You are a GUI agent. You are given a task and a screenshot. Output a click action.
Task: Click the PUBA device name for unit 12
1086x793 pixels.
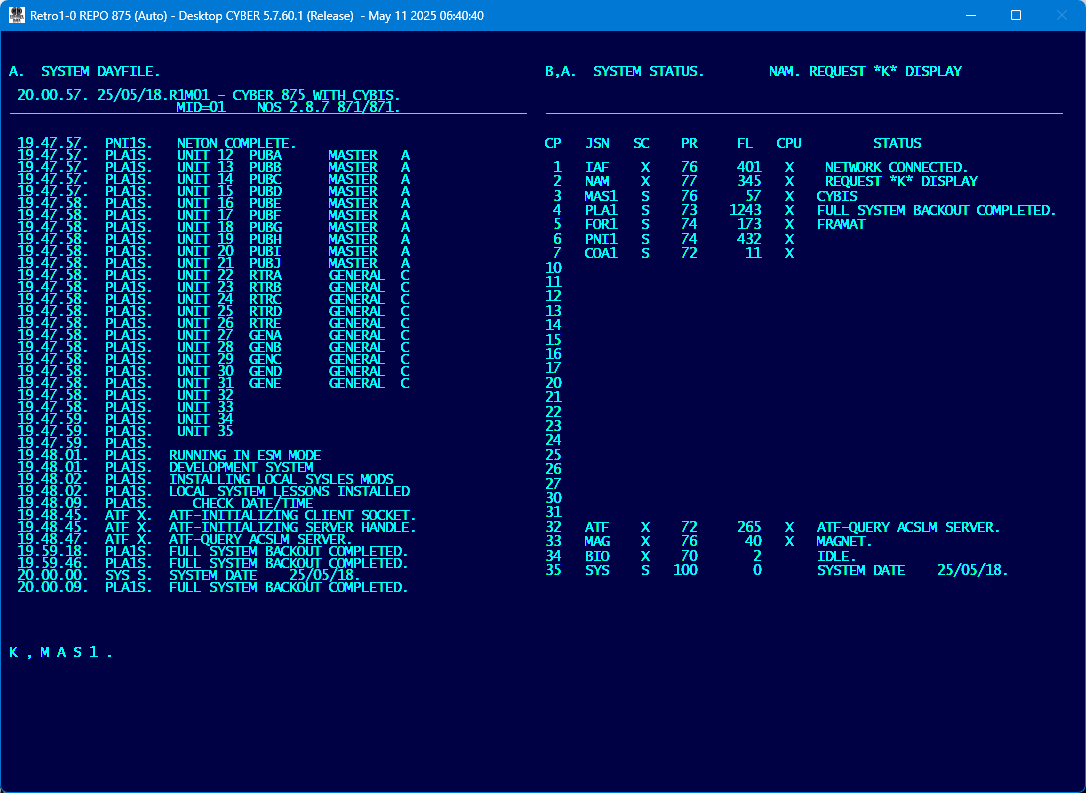click(265, 156)
